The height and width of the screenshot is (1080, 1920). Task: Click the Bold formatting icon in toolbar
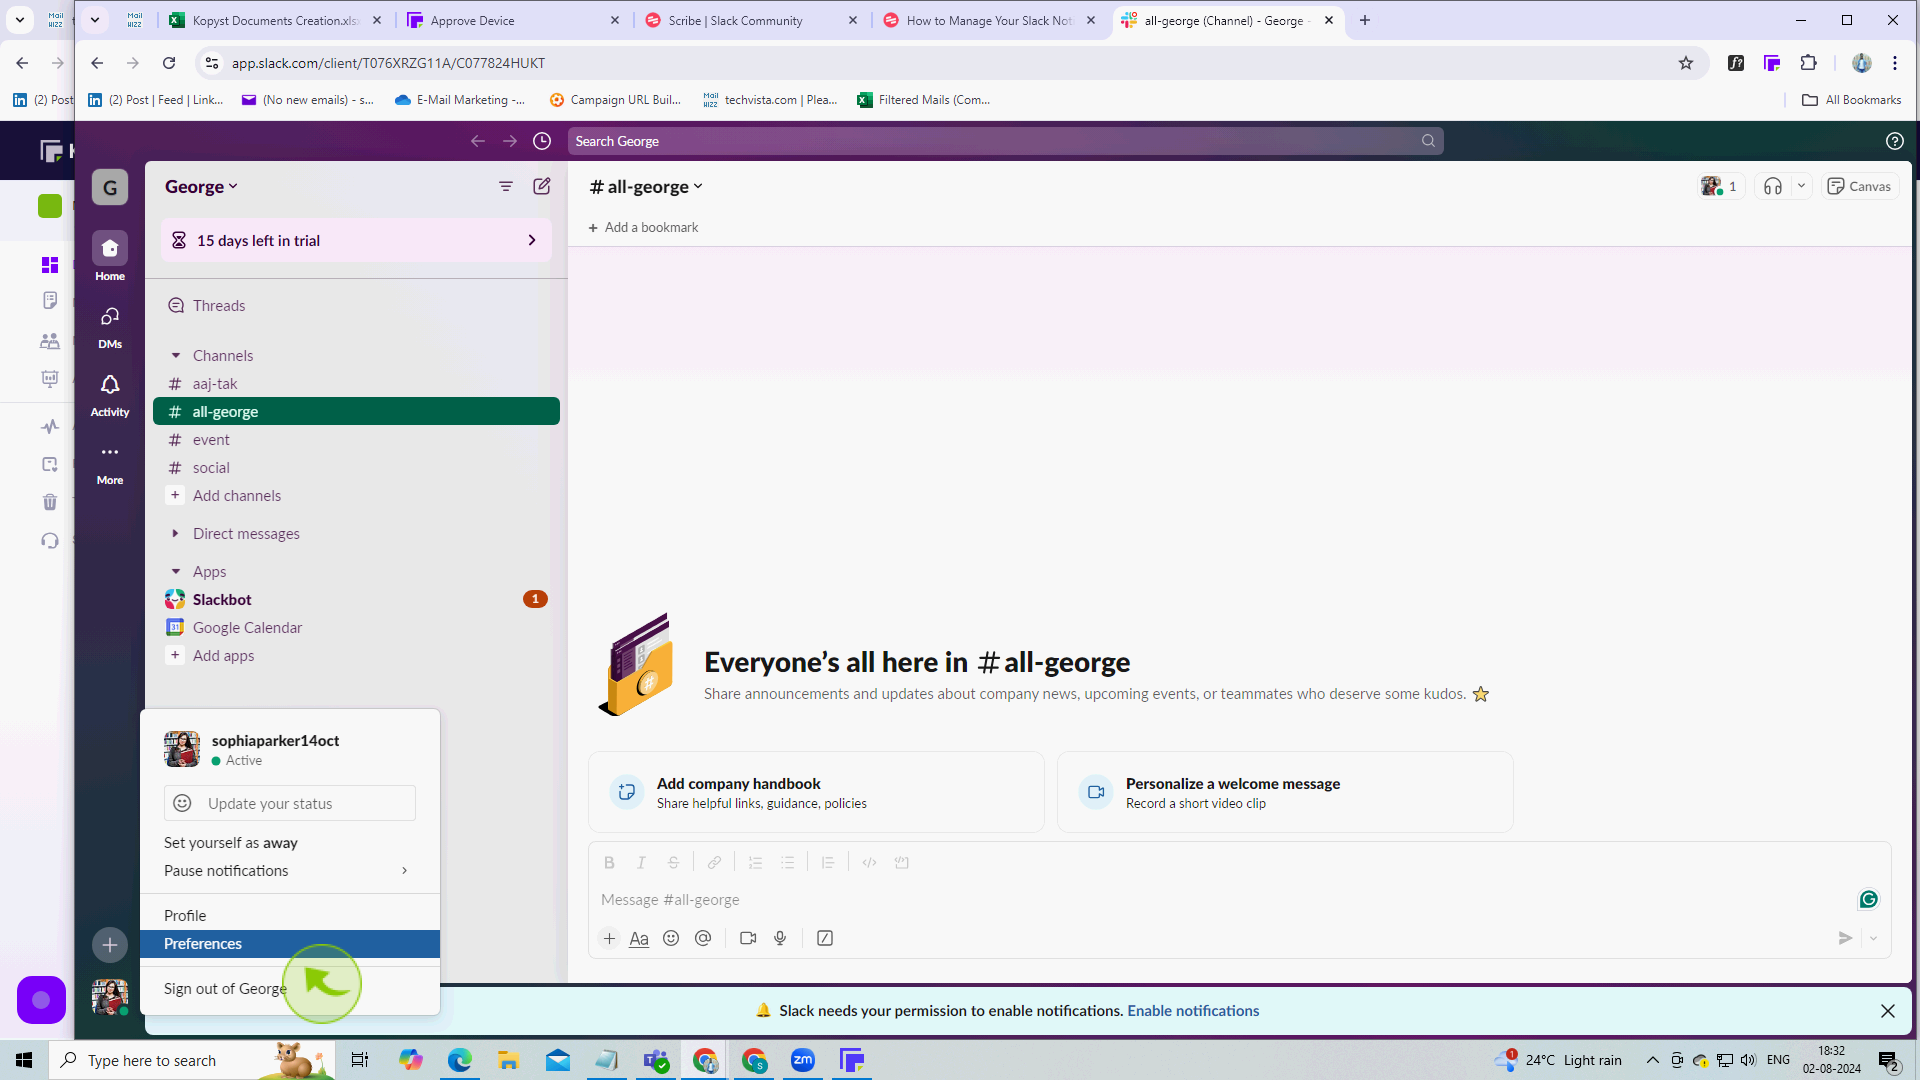(609, 862)
